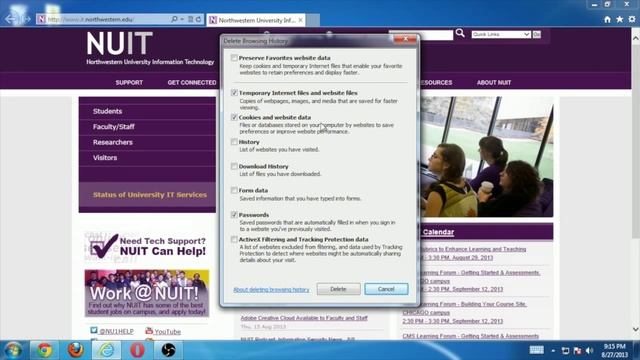Check the Download History checkbox
The image size is (640, 360).
234,166
